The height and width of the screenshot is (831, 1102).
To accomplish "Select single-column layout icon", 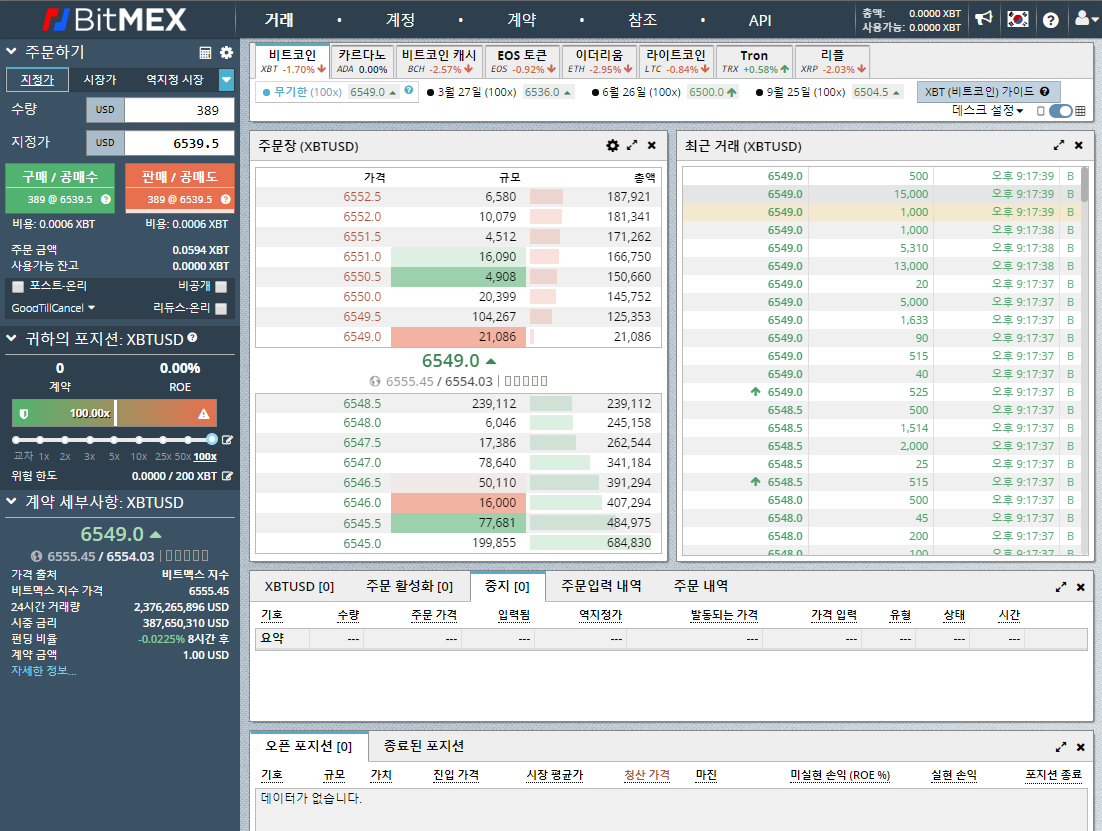I will pyautogui.click(x=1041, y=111).
